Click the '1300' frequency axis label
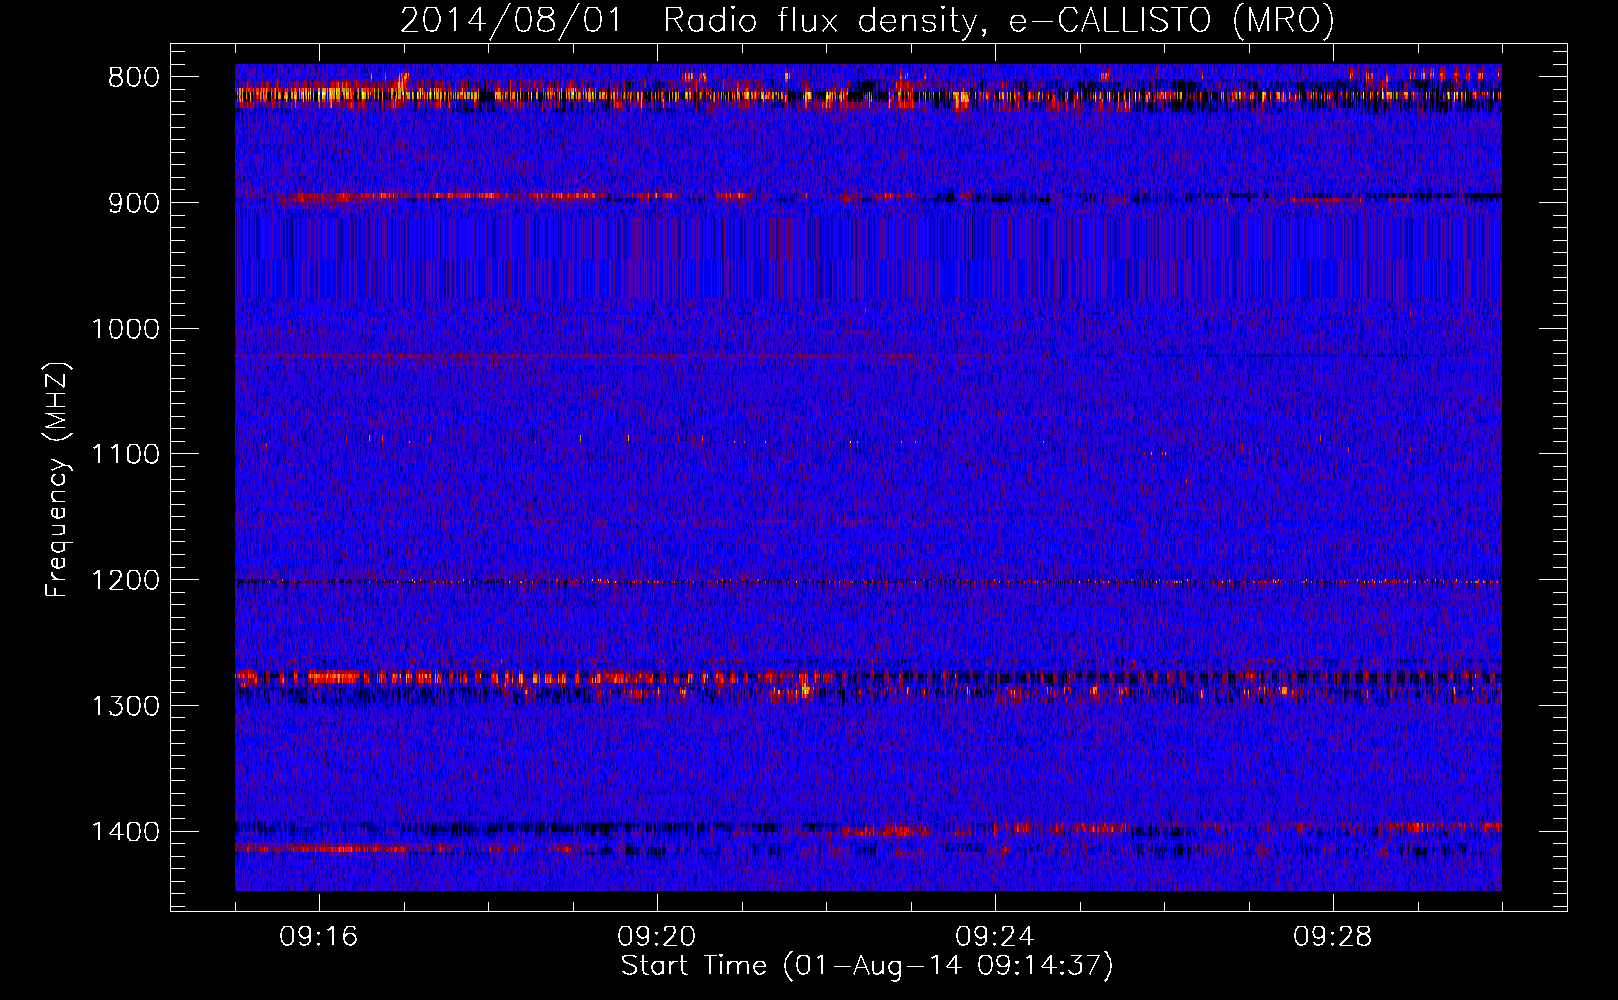1618x1000 pixels. click(126, 706)
